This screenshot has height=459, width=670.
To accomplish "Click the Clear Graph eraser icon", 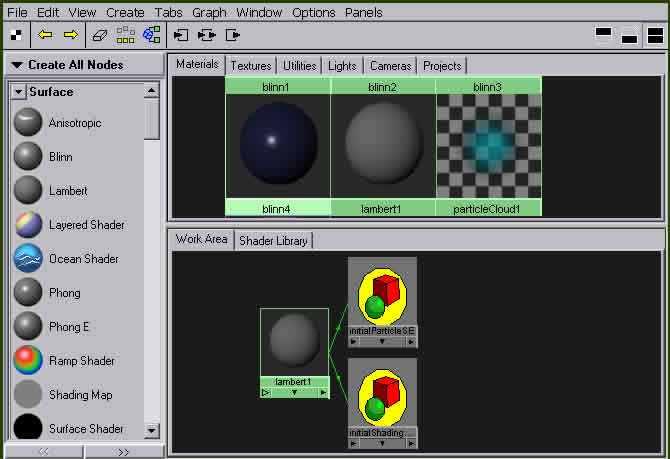I will 98,35.
